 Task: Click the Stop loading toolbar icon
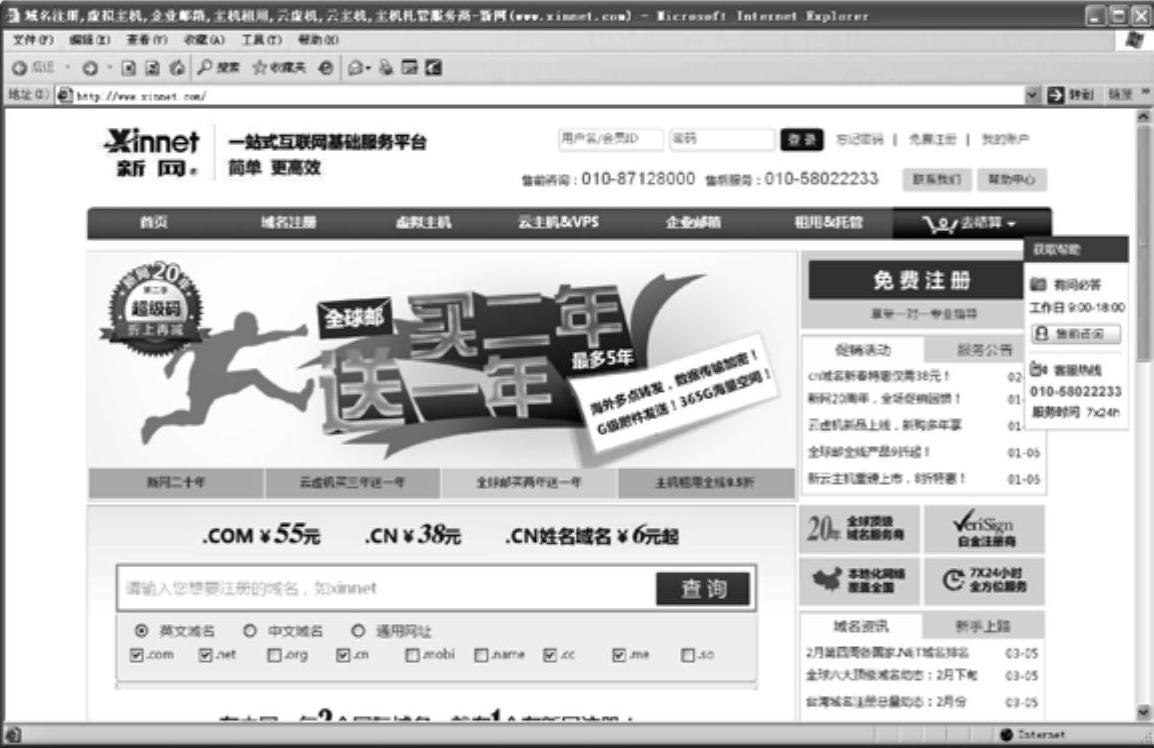click(x=129, y=68)
